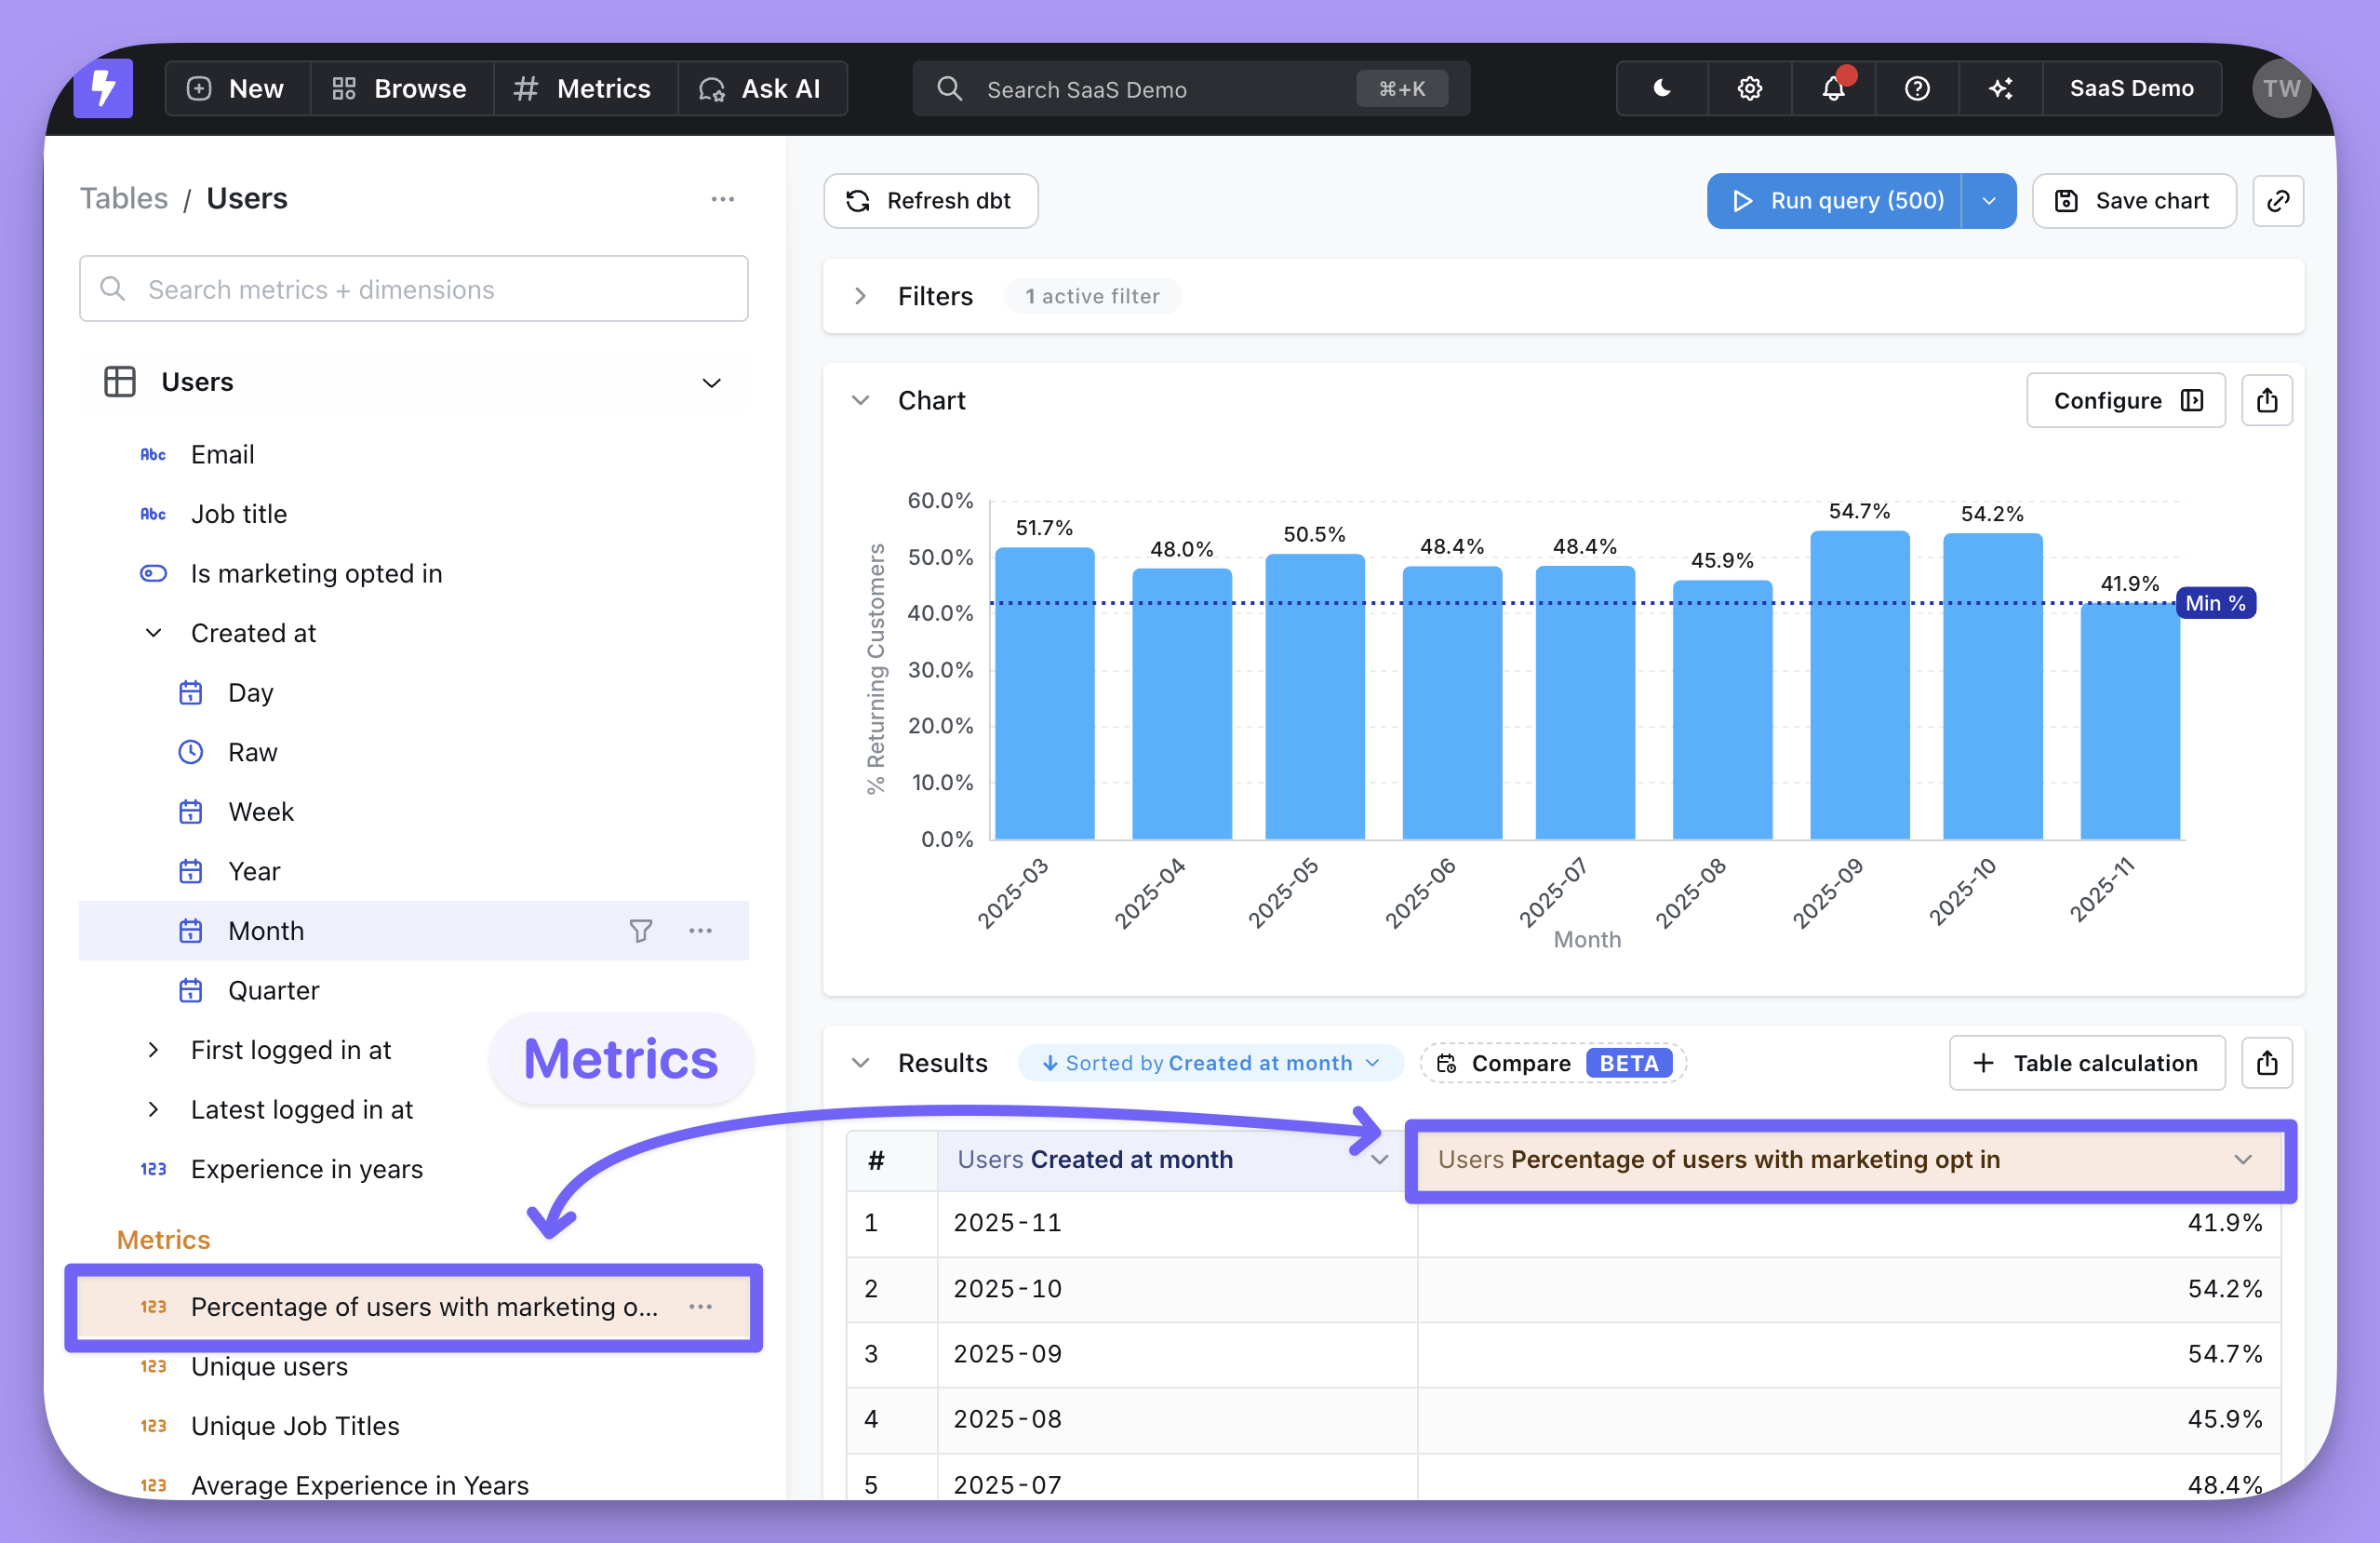Click the Lightdash logo home icon
This screenshot has width=2380, height=1543.
pos(103,89)
